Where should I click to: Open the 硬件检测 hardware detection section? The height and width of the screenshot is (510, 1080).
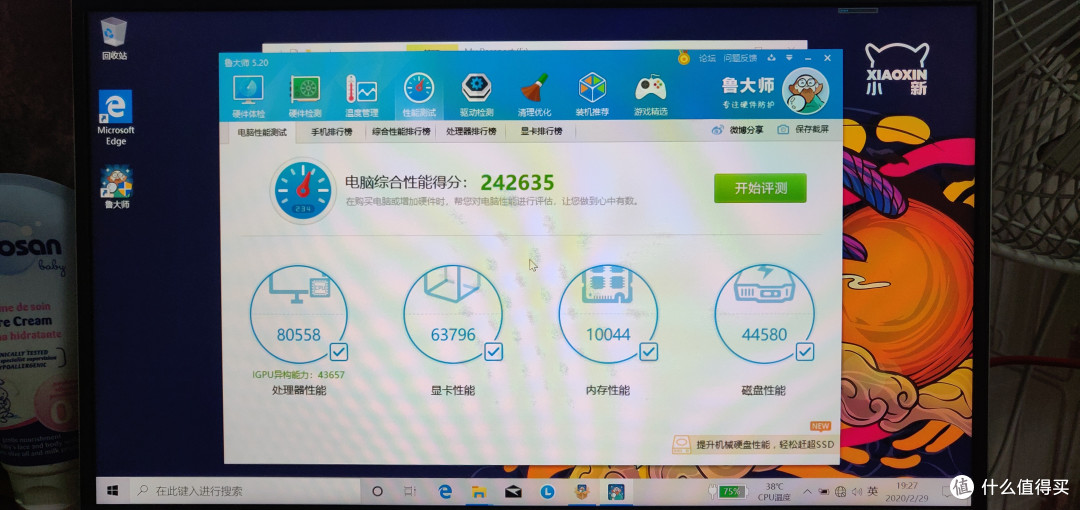pos(304,96)
